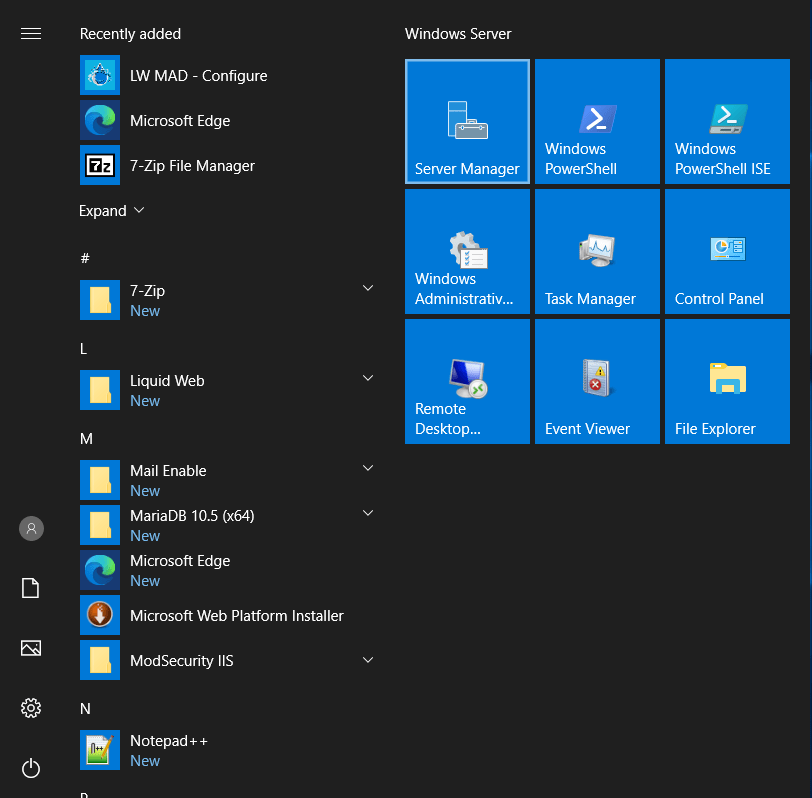Expand the Recently added list
The width and height of the screenshot is (812, 798).
coord(111,211)
